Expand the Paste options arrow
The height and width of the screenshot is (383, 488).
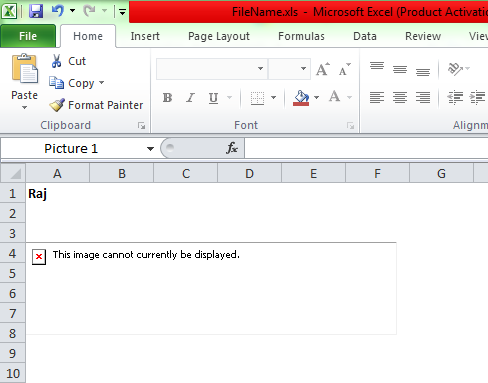click(24, 107)
